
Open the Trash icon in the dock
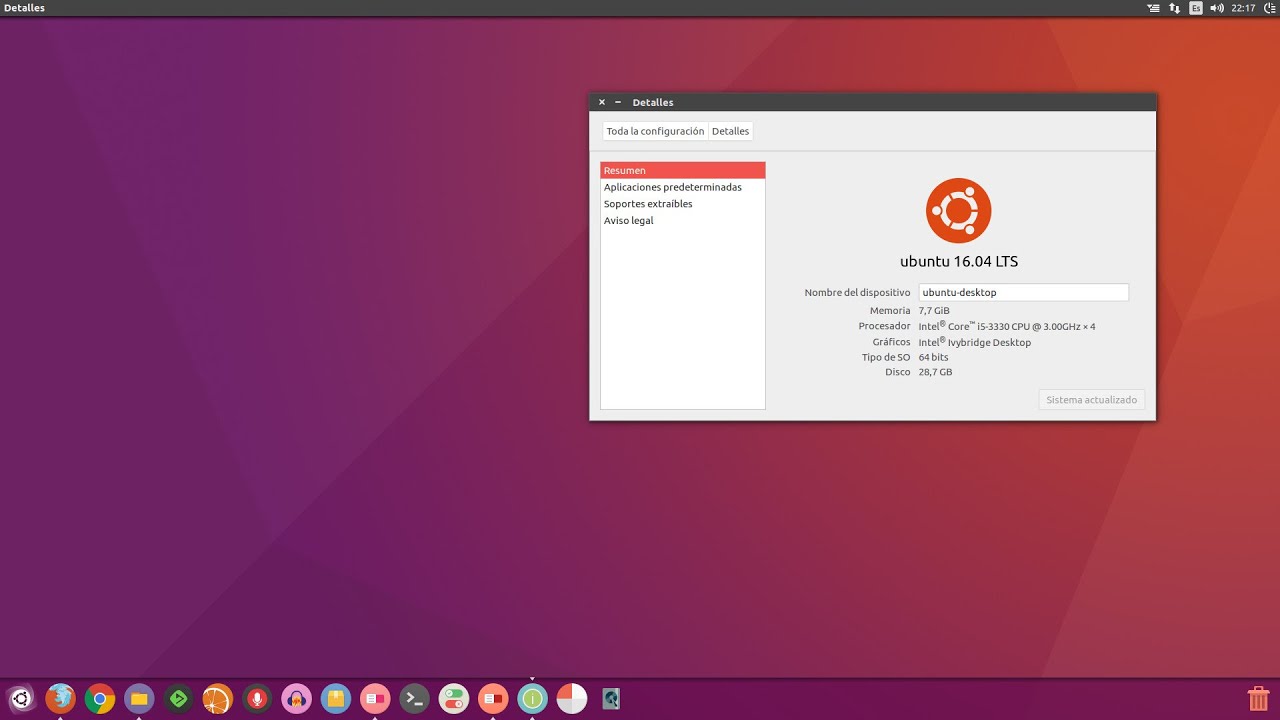point(1258,698)
